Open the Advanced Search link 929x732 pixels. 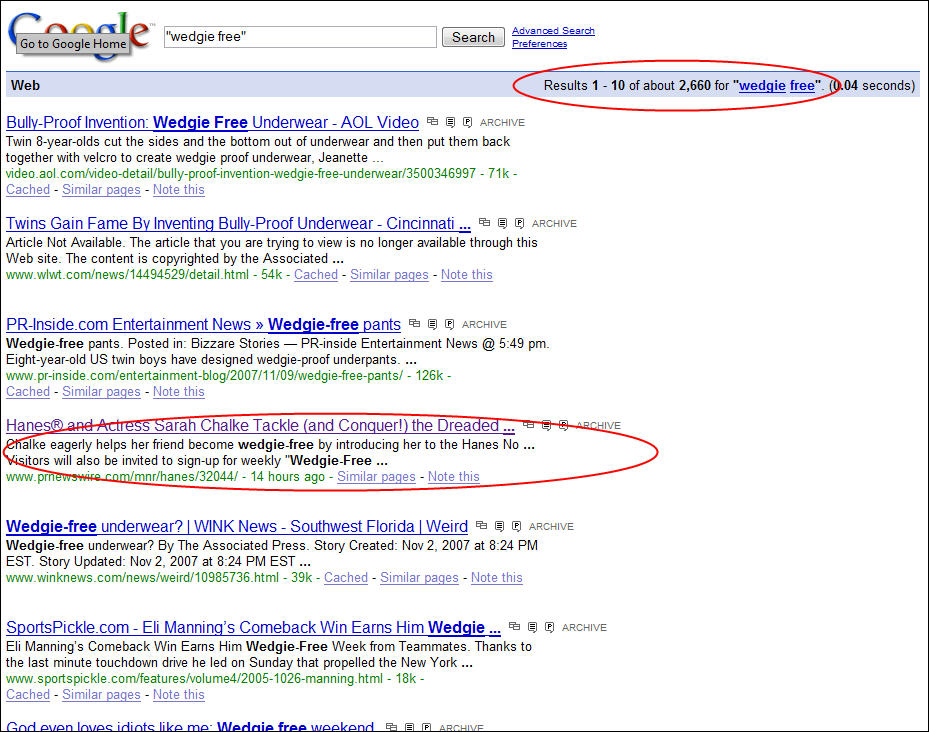(553, 31)
